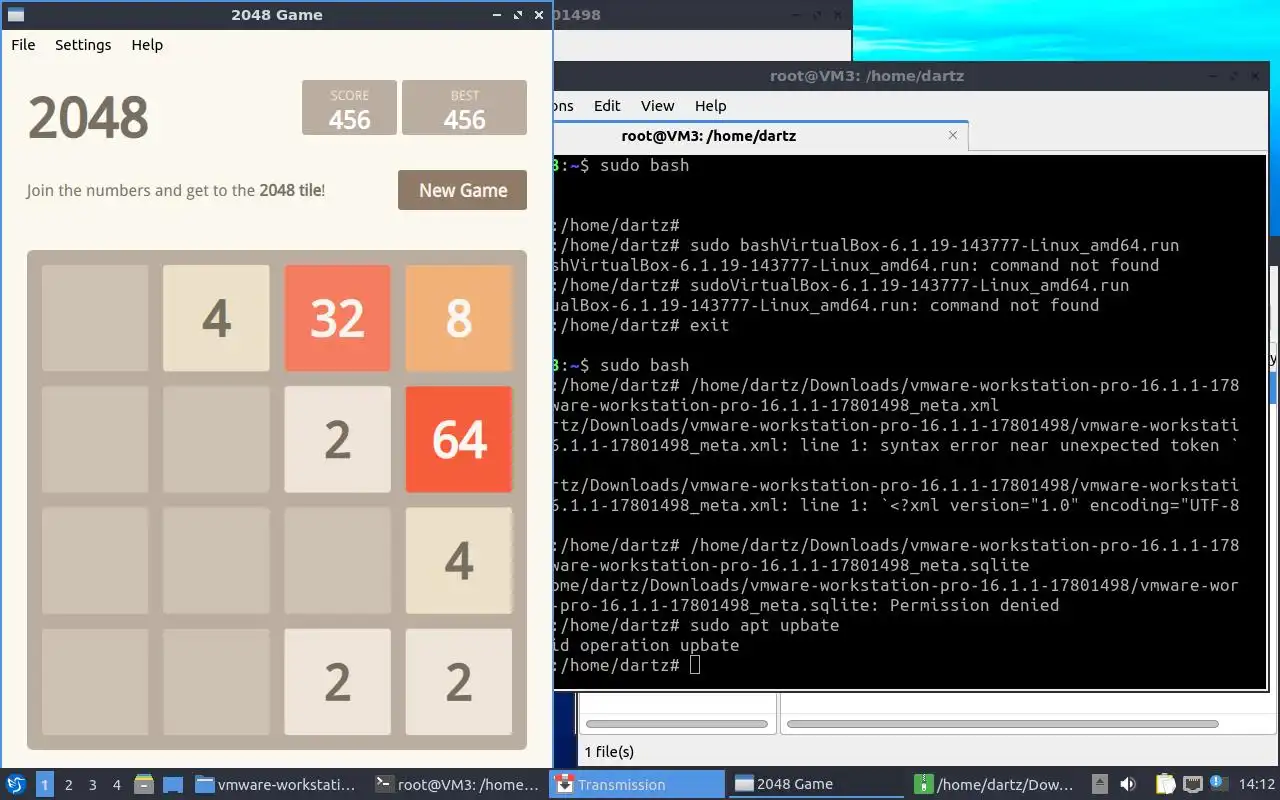Click the 2048 Game window menu icon

pyautogui.click(x=15, y=15)
